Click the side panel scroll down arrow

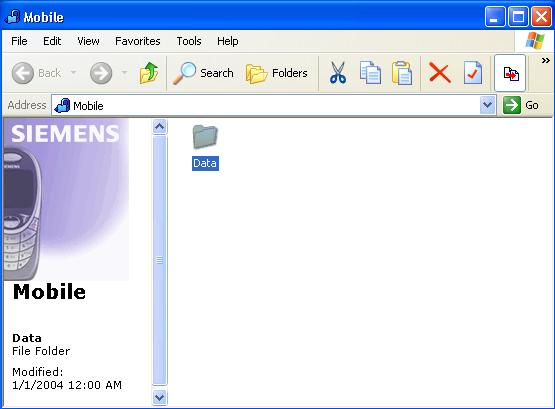click(160, 397)
